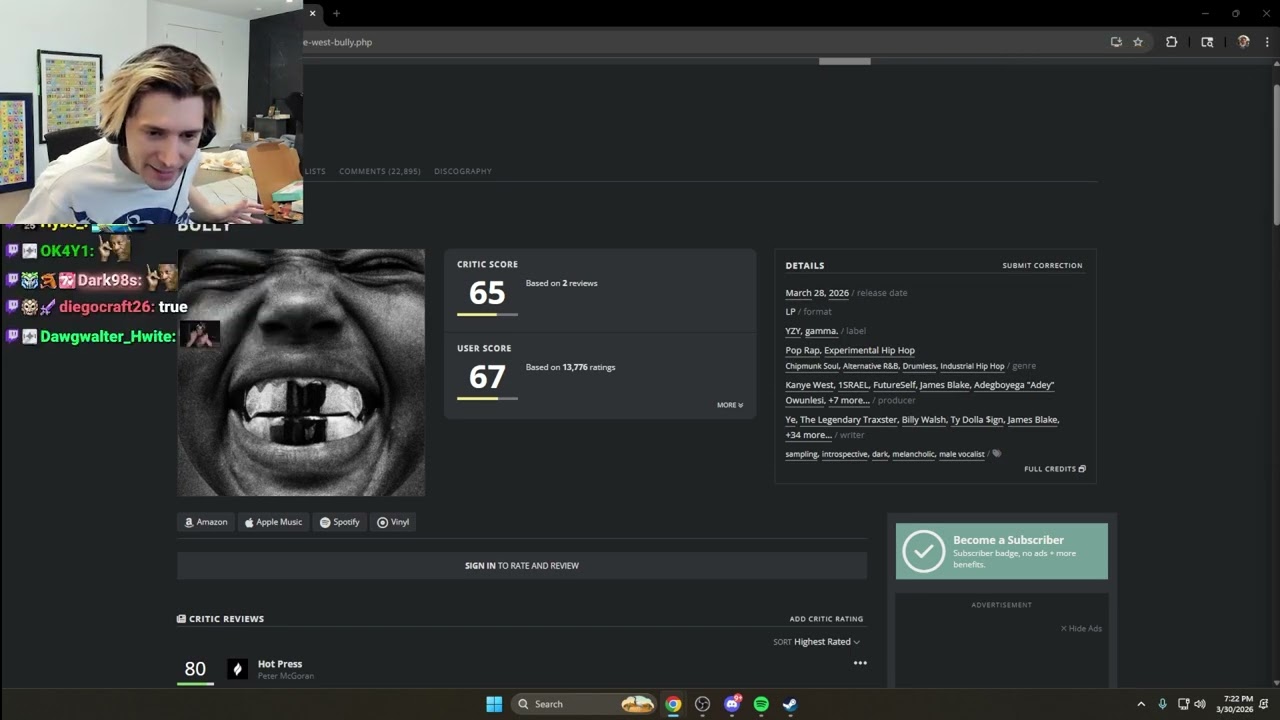Screen dimensions: 1280x720
Task: Click The Legendary Traxster writer link
Action: click(848, 420)
